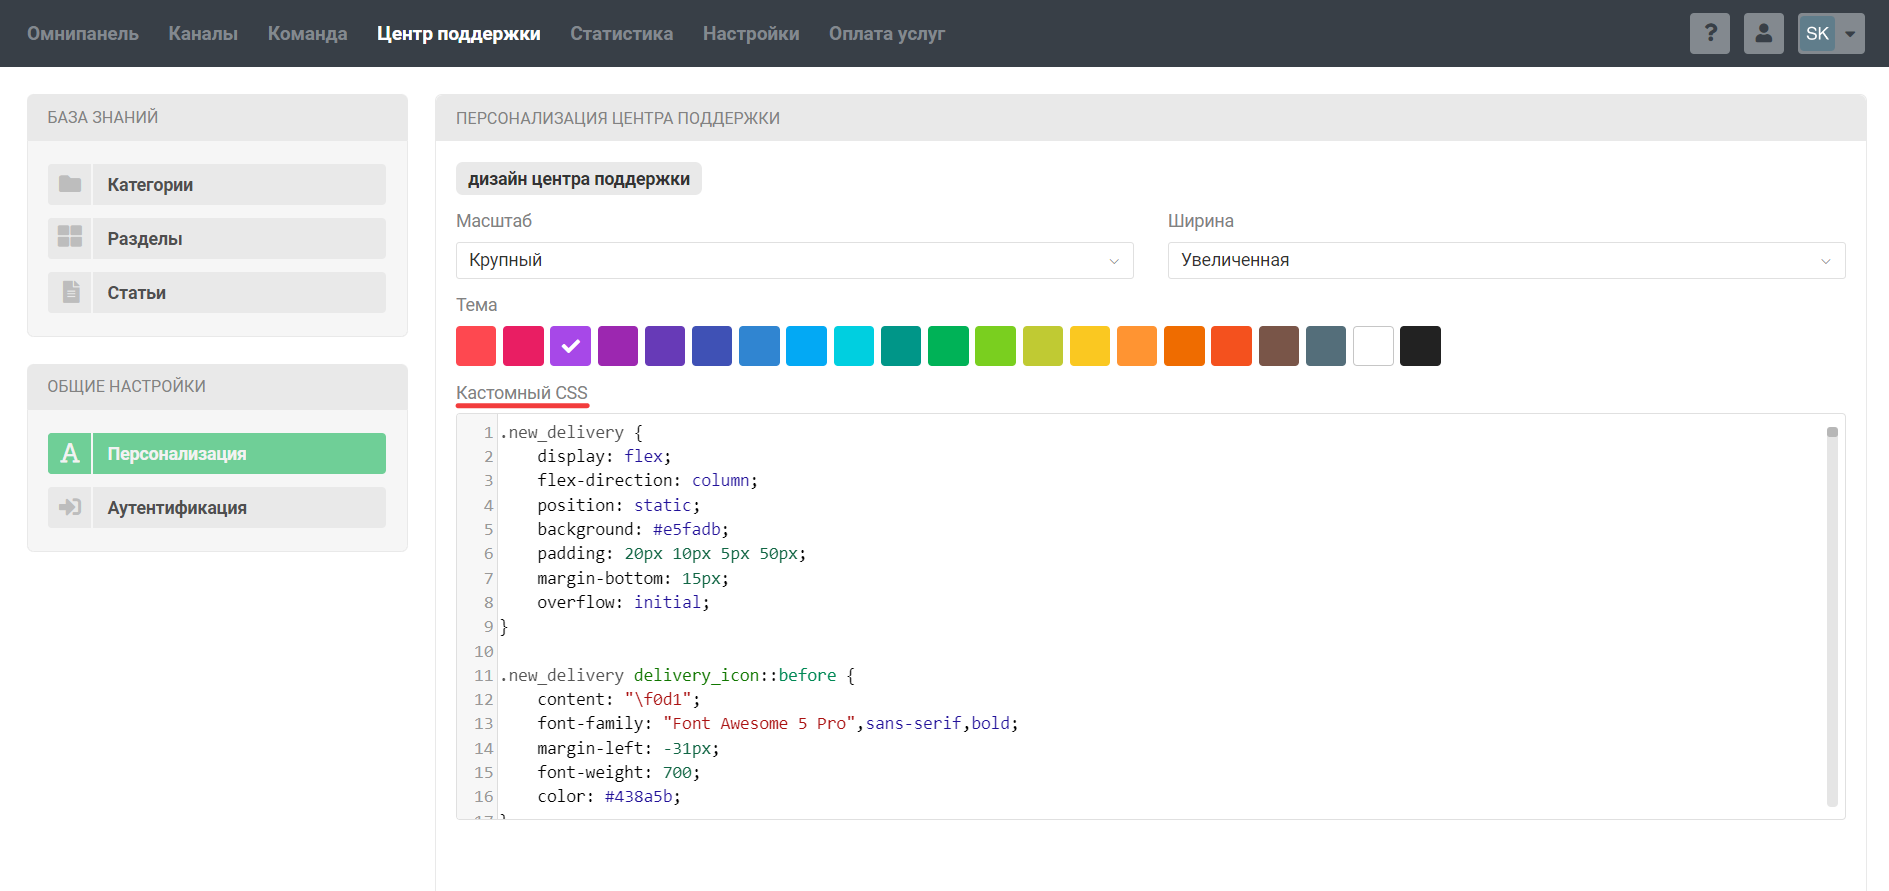The image size is (1889, 891).
Task: Open the Ширина dropdown set to Увеличенная
Action: click(1505, 260)
